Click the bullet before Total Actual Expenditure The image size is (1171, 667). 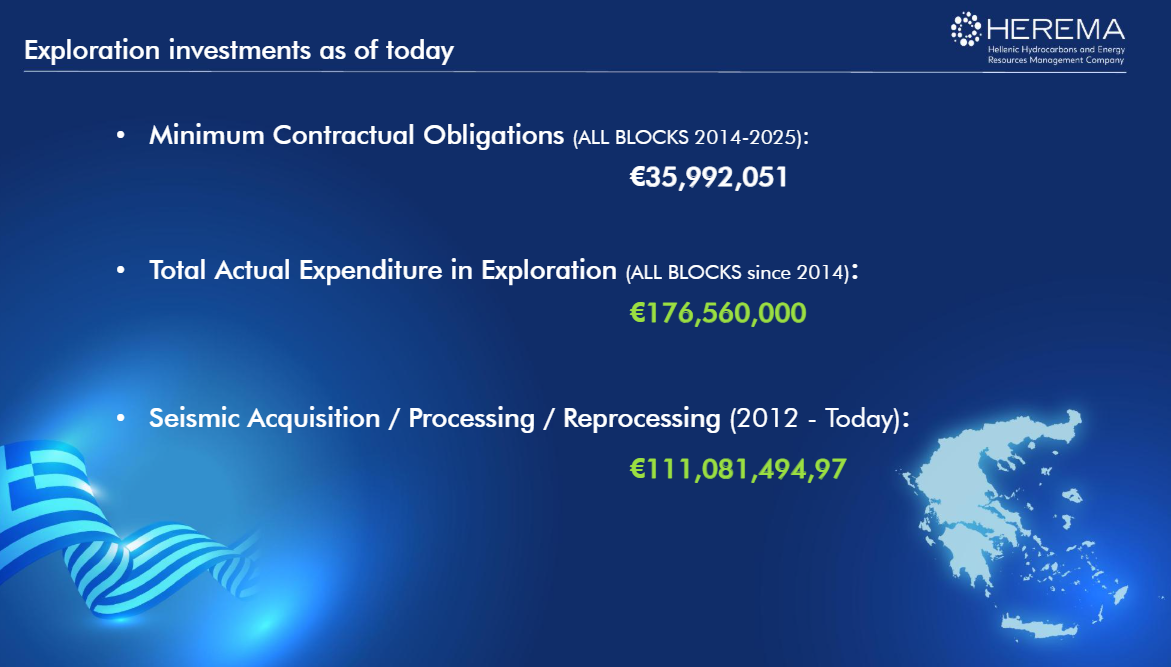point(121,270)
